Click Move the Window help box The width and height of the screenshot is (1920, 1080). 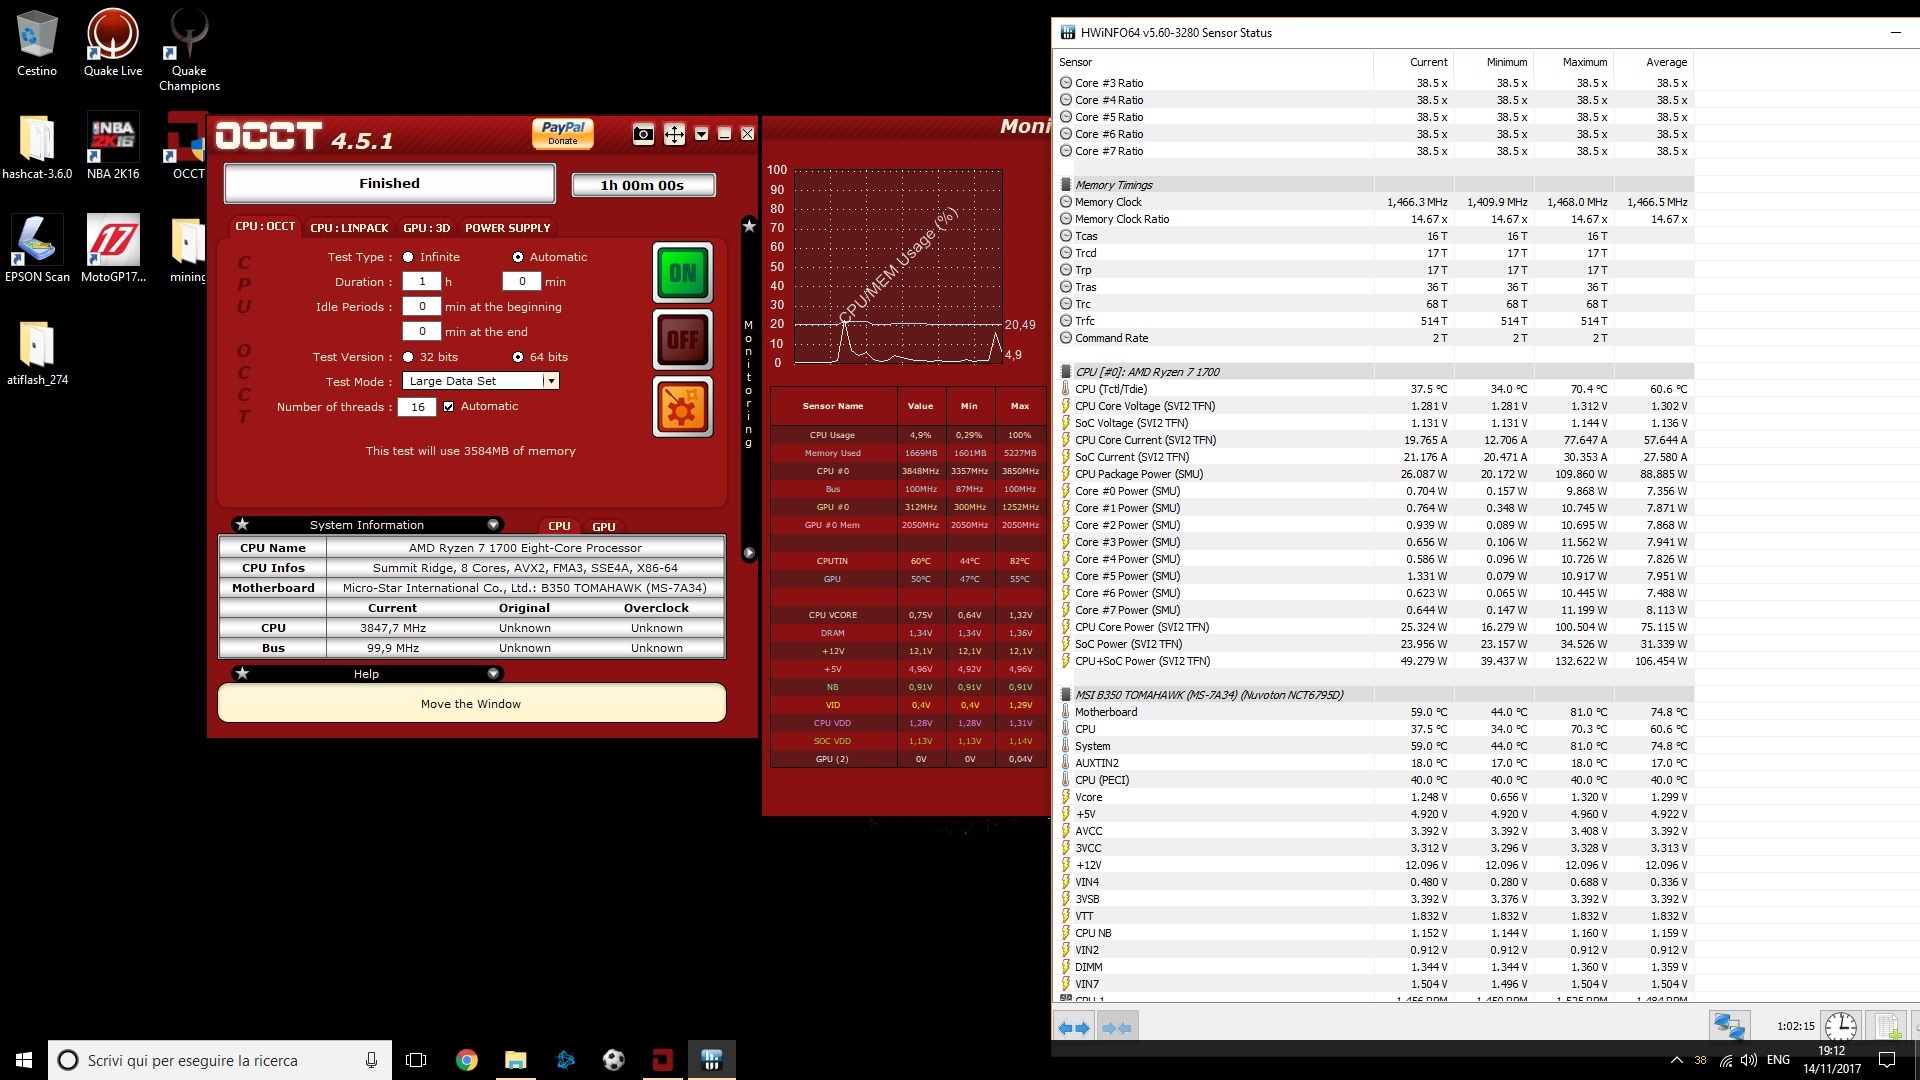pos(471,703)
